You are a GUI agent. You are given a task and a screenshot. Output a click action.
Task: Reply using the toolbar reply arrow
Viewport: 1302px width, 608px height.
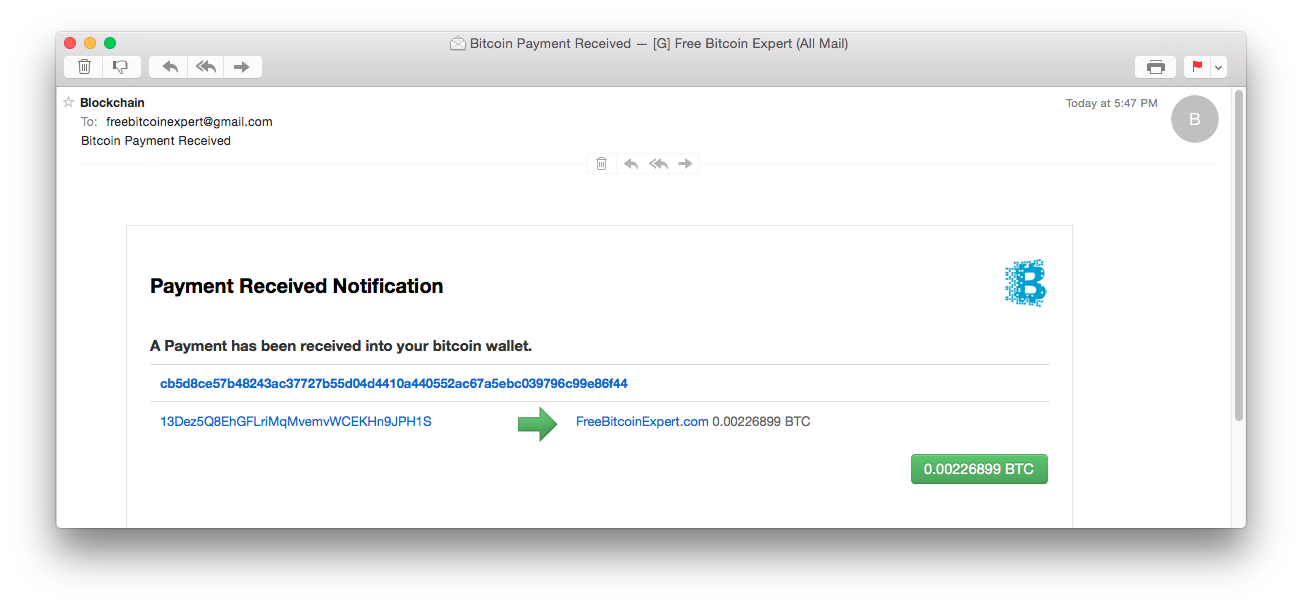[x=170, y=67]
